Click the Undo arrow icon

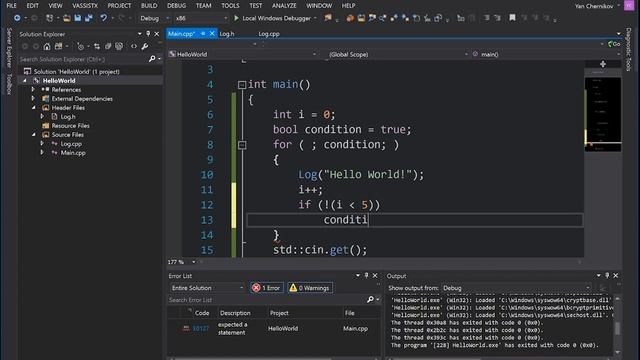tap(104, 18)
